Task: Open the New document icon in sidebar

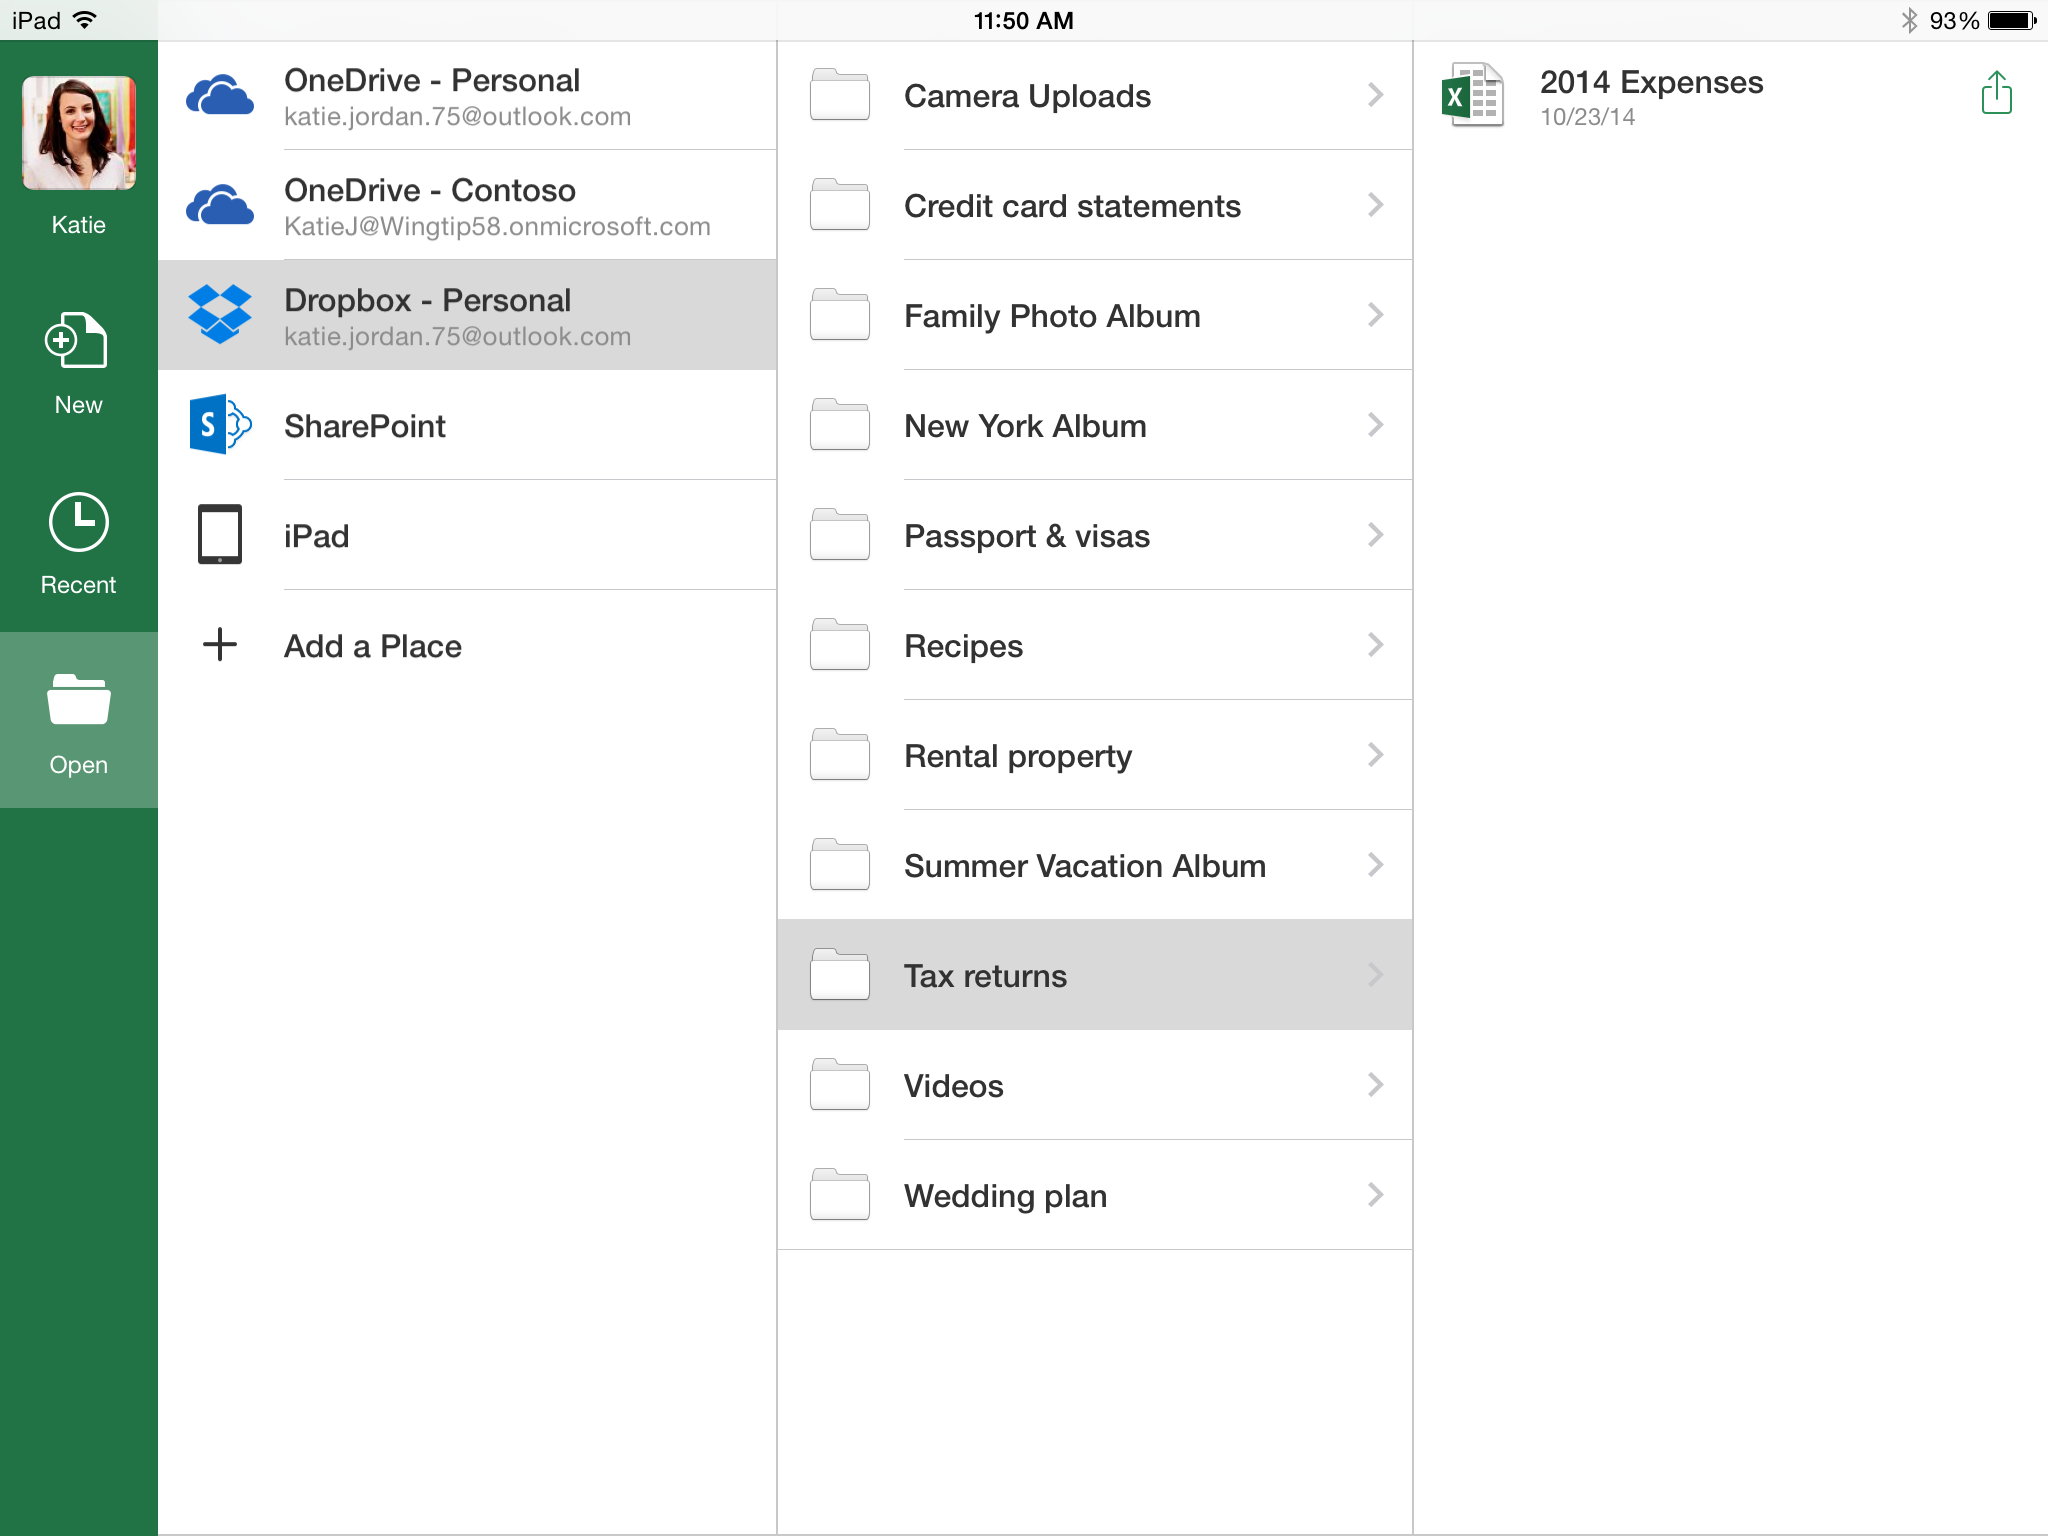Action: point(77,340)
